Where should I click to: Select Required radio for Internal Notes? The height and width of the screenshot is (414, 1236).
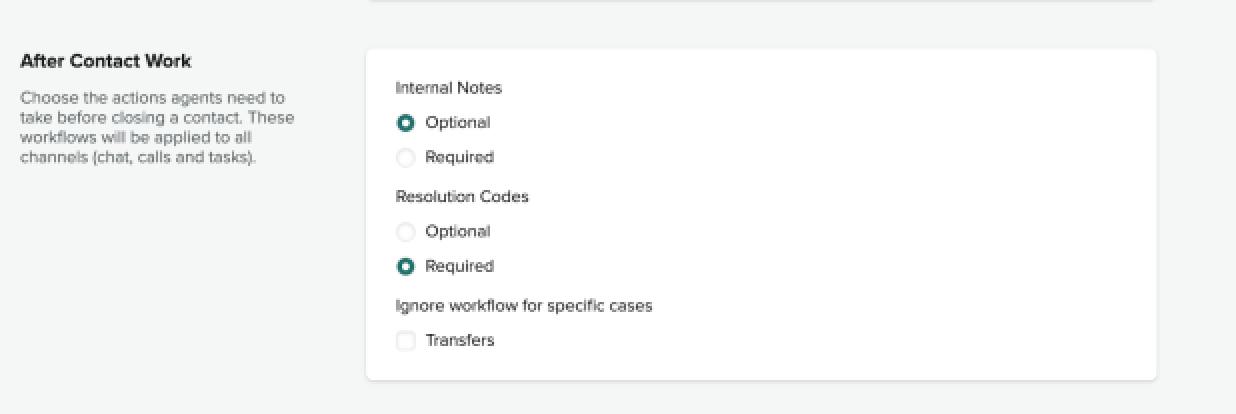click(x=405, y=157)
